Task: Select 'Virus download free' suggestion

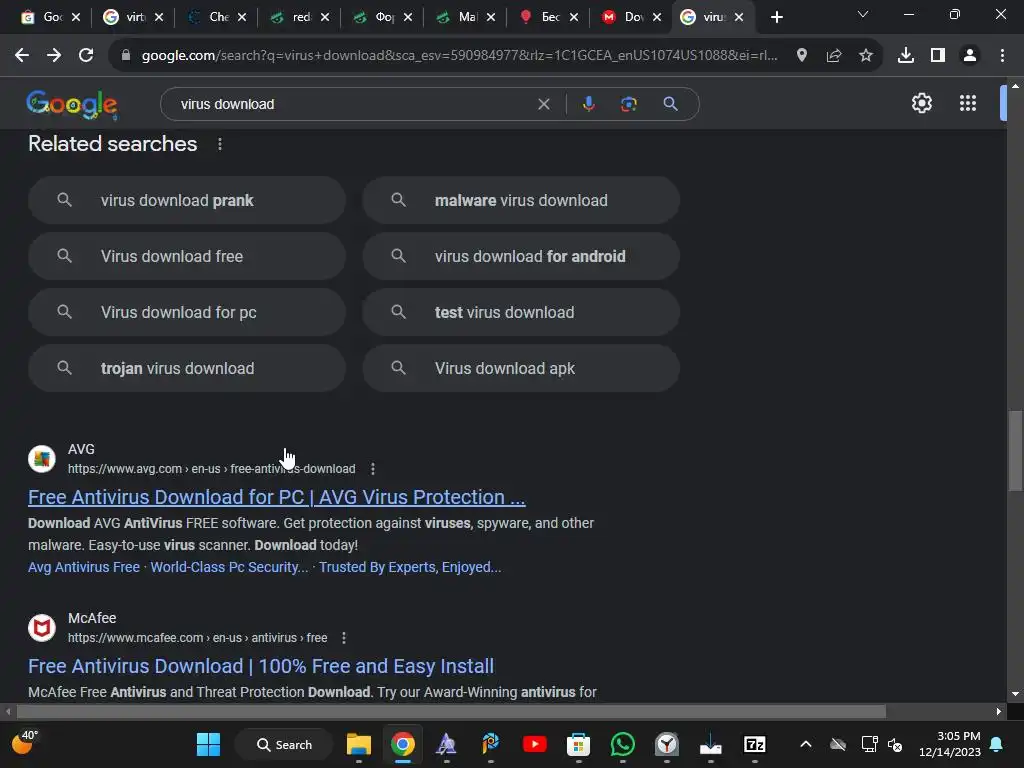Action: click(x=187, y=257)
